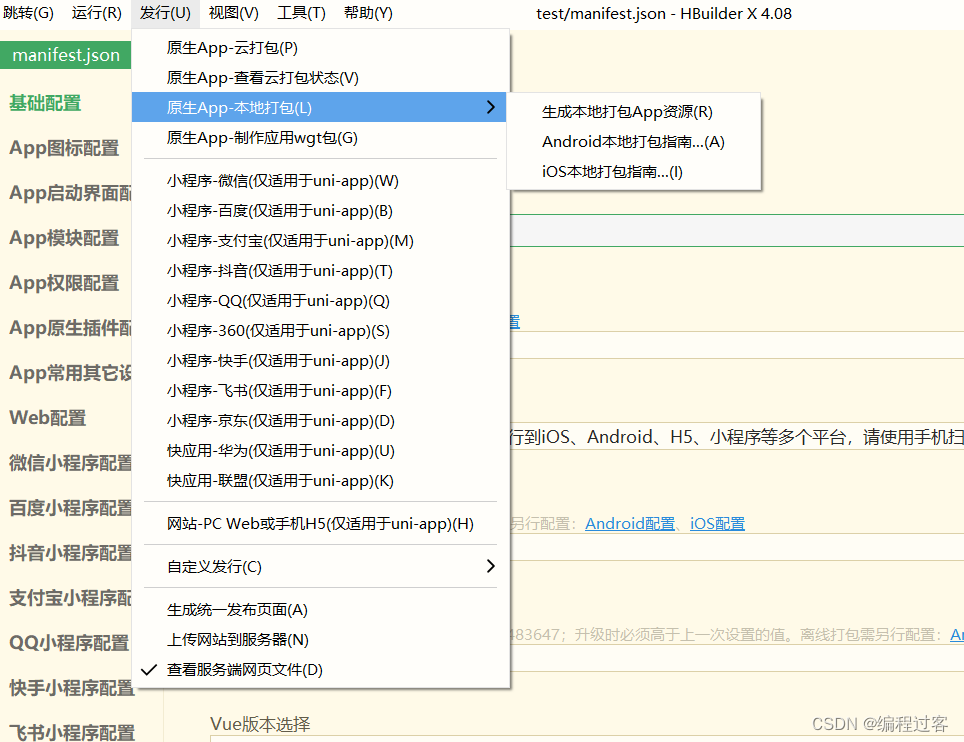Open App权限配置 section

(x=64, y=283)
